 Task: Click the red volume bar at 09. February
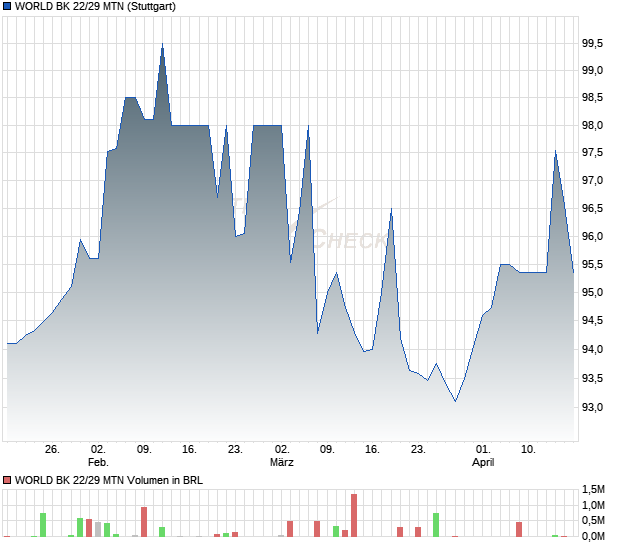[x=144, y=522]
